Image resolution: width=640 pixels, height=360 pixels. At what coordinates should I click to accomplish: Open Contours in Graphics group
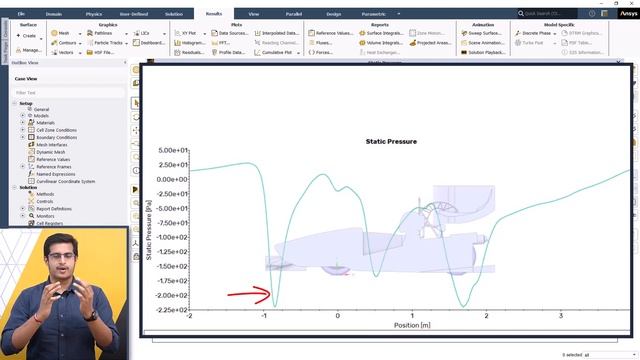click(64, 43)
